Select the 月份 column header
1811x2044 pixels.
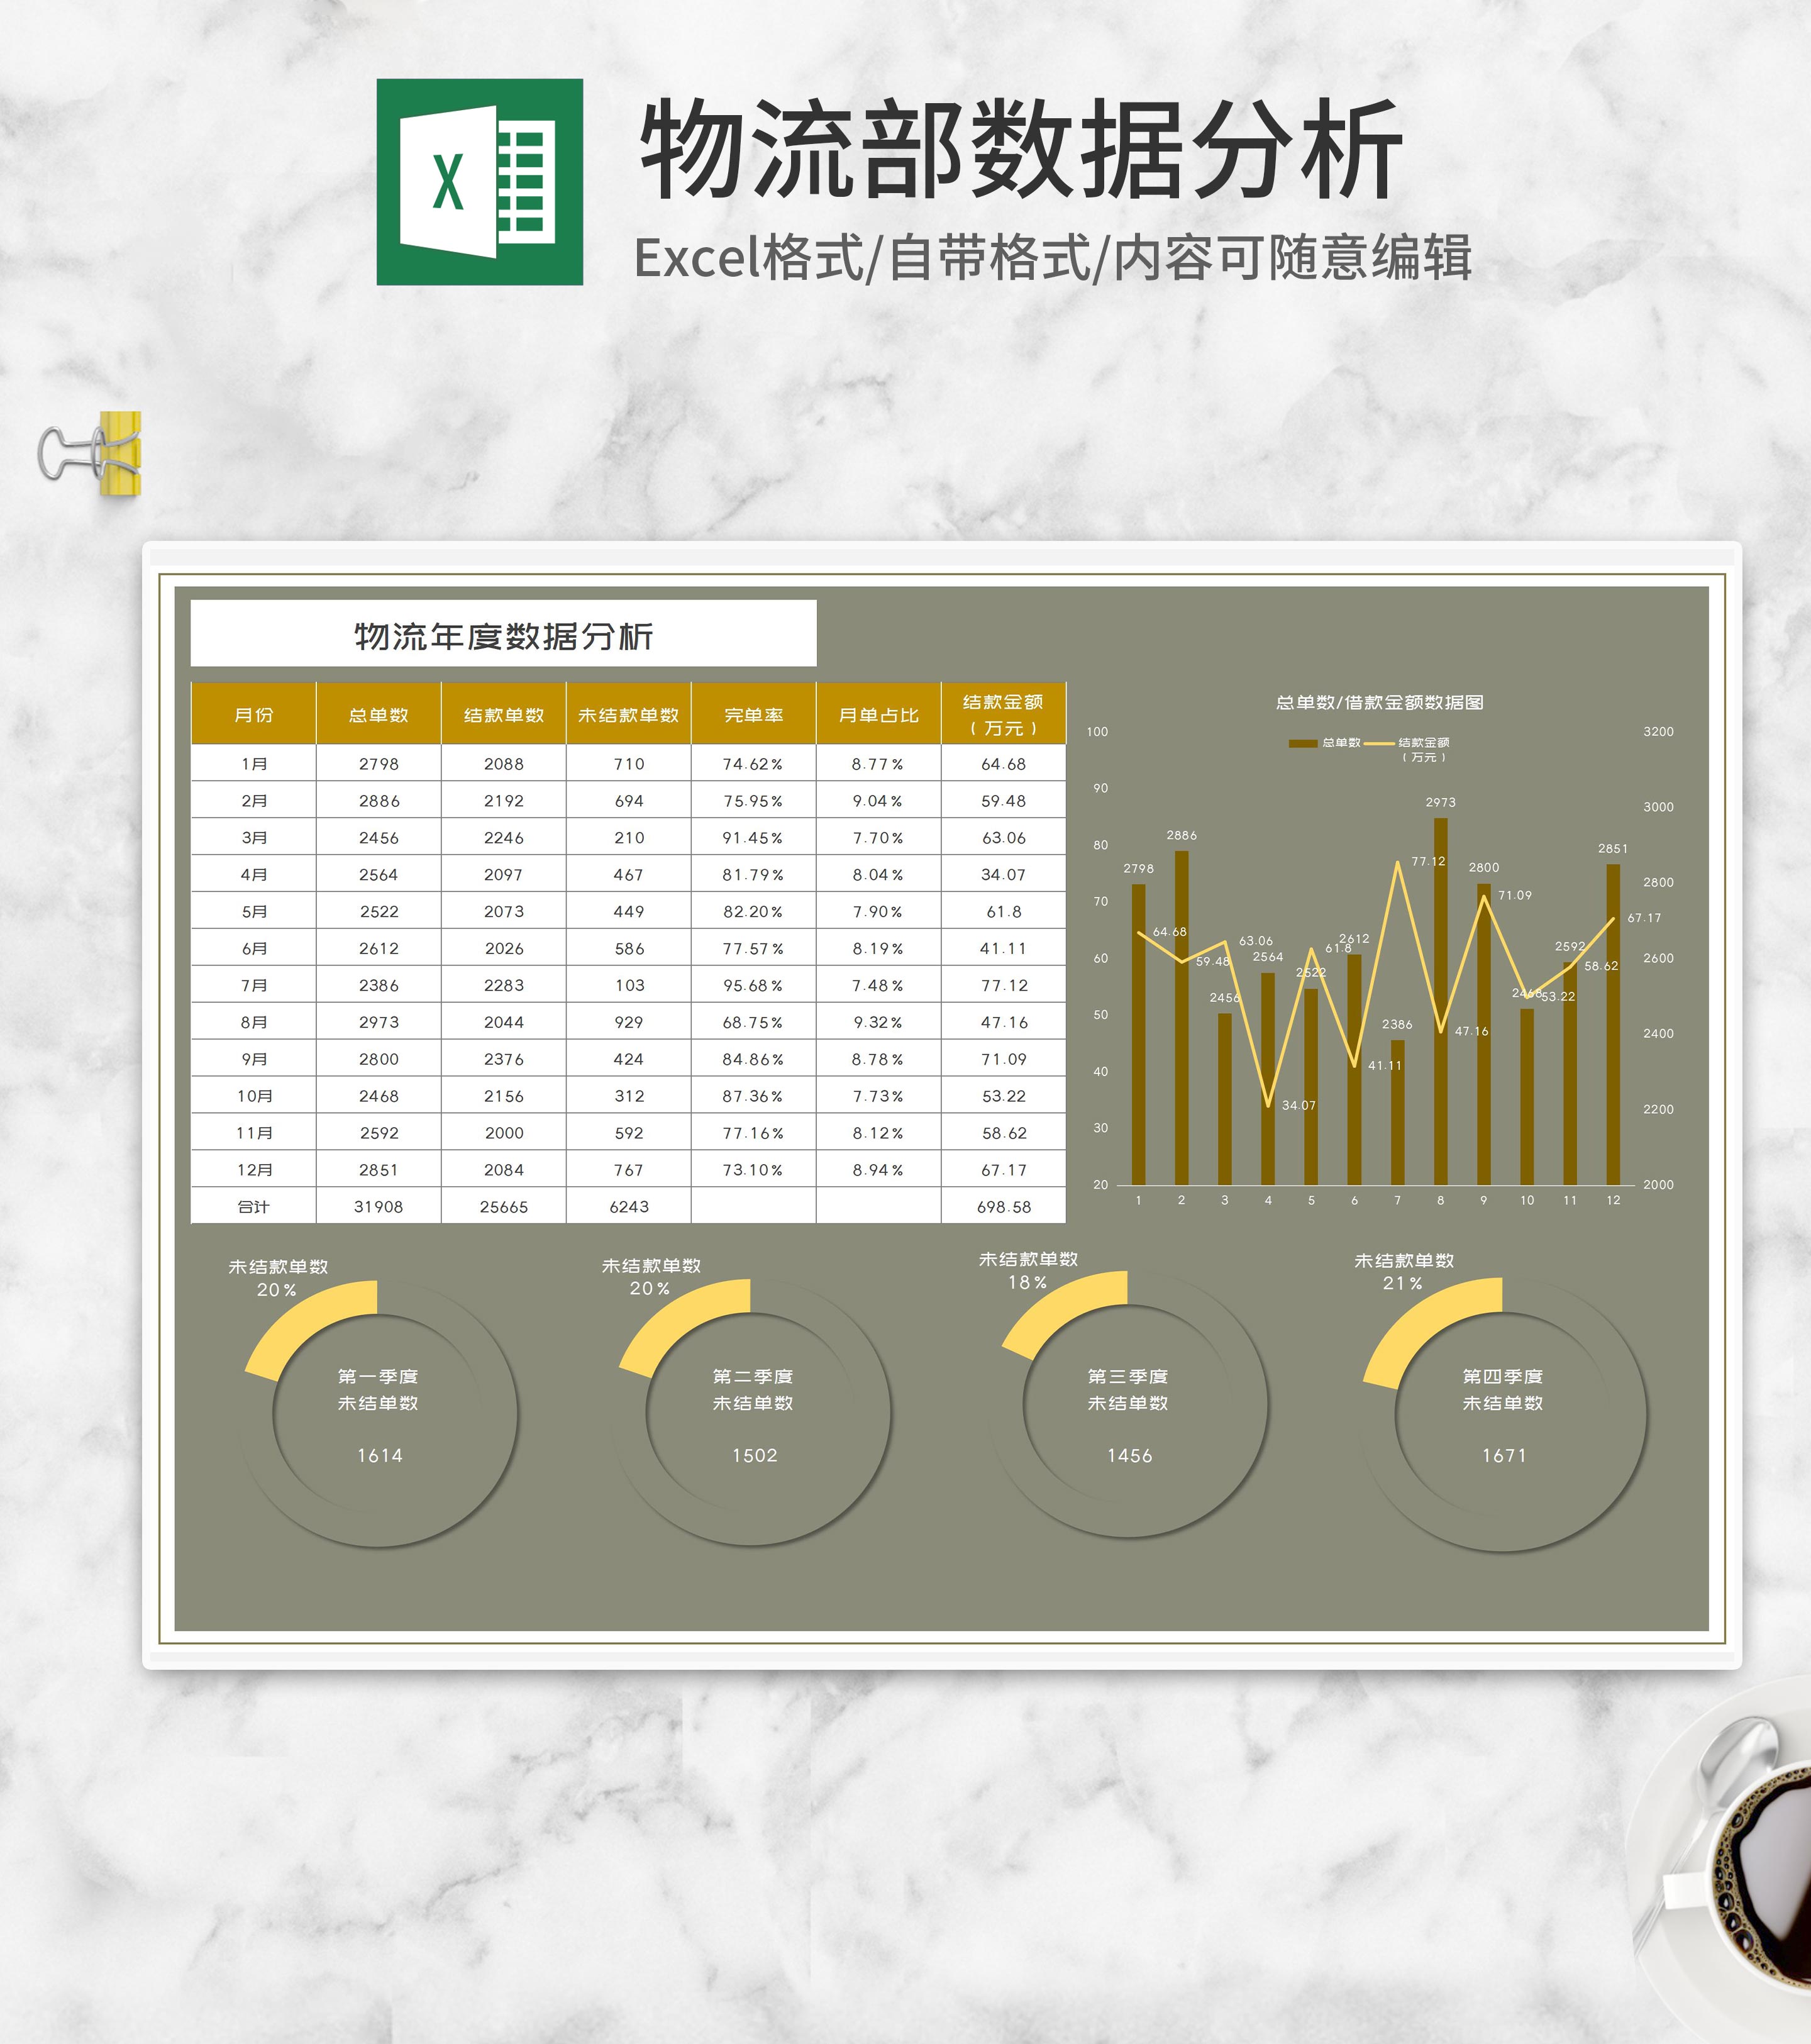[253, 715]
